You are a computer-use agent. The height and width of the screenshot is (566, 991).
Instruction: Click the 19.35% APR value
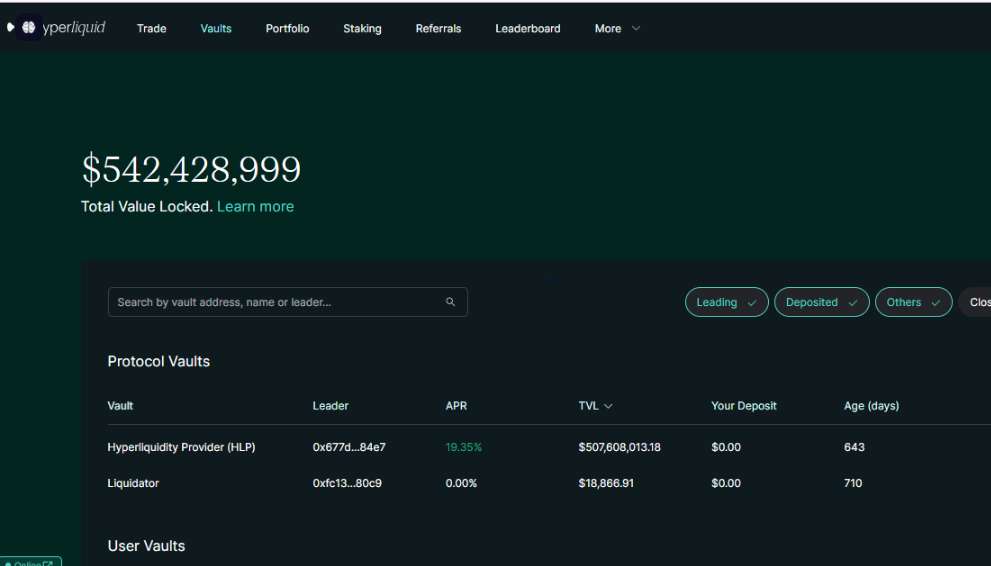(x=464, y=447)
